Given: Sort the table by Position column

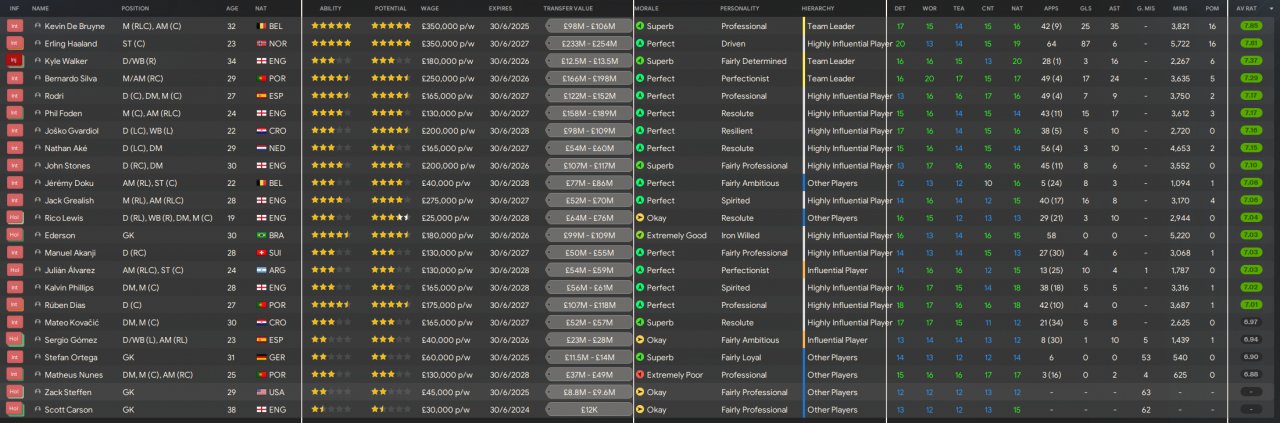Looking at the screenshot, I should [135, 8].
